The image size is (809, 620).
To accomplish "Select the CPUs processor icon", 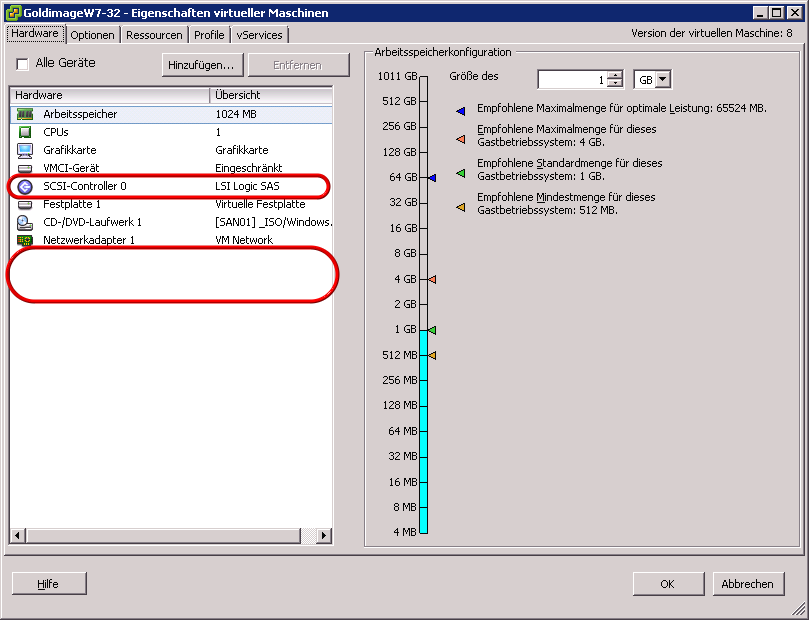I will click(25, 132).
